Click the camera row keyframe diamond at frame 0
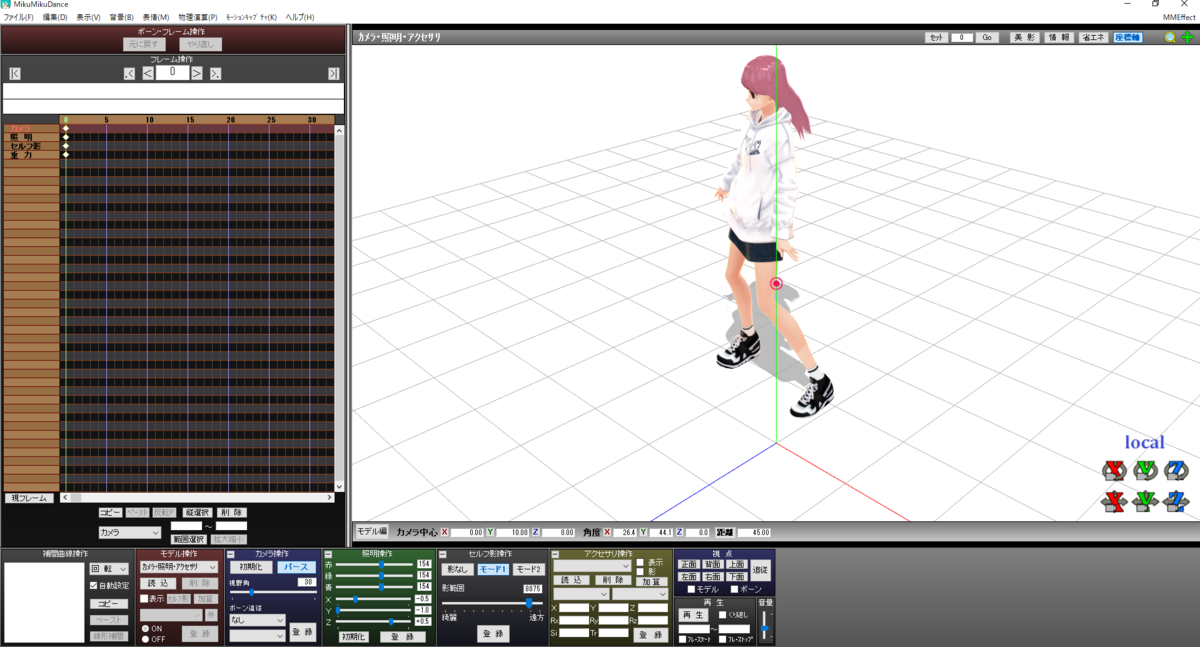Viewport: 1200px width, 647px height. [66, 129]
